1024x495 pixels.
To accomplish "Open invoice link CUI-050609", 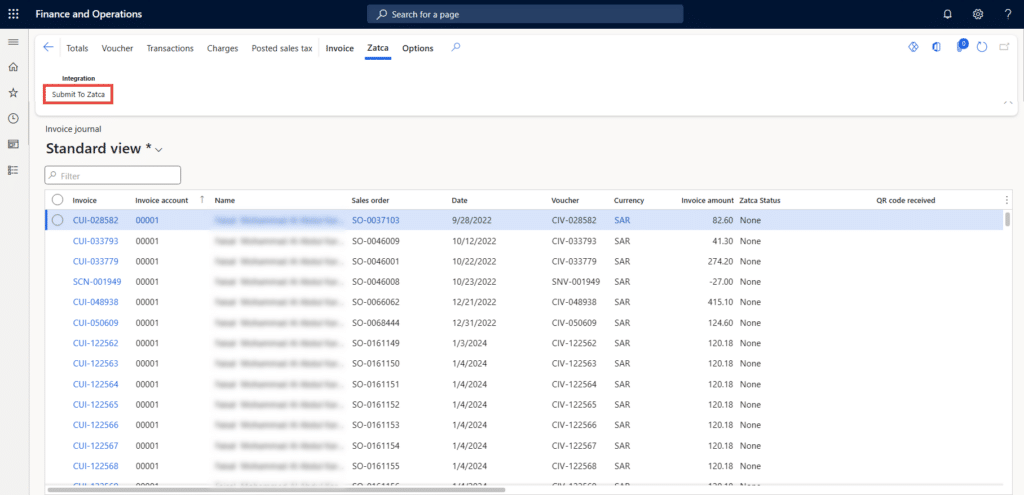I will 95,323.
